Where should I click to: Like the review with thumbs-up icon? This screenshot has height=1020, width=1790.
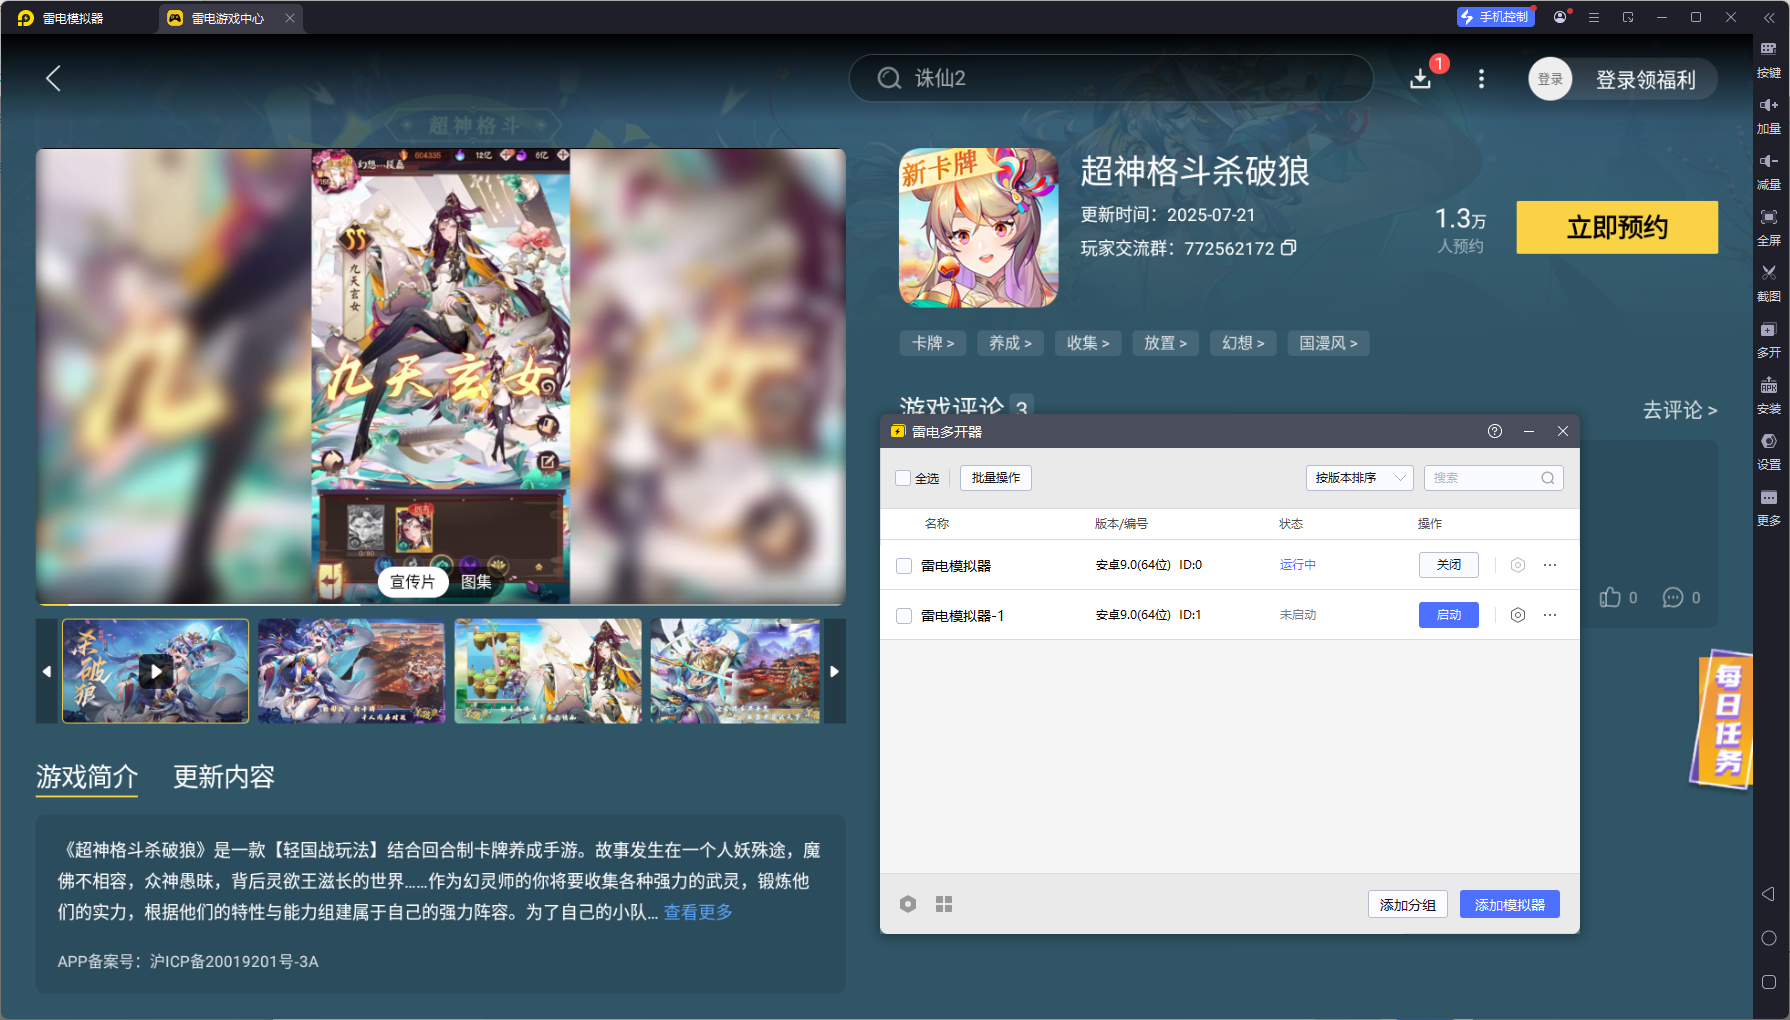[1610, 597]
